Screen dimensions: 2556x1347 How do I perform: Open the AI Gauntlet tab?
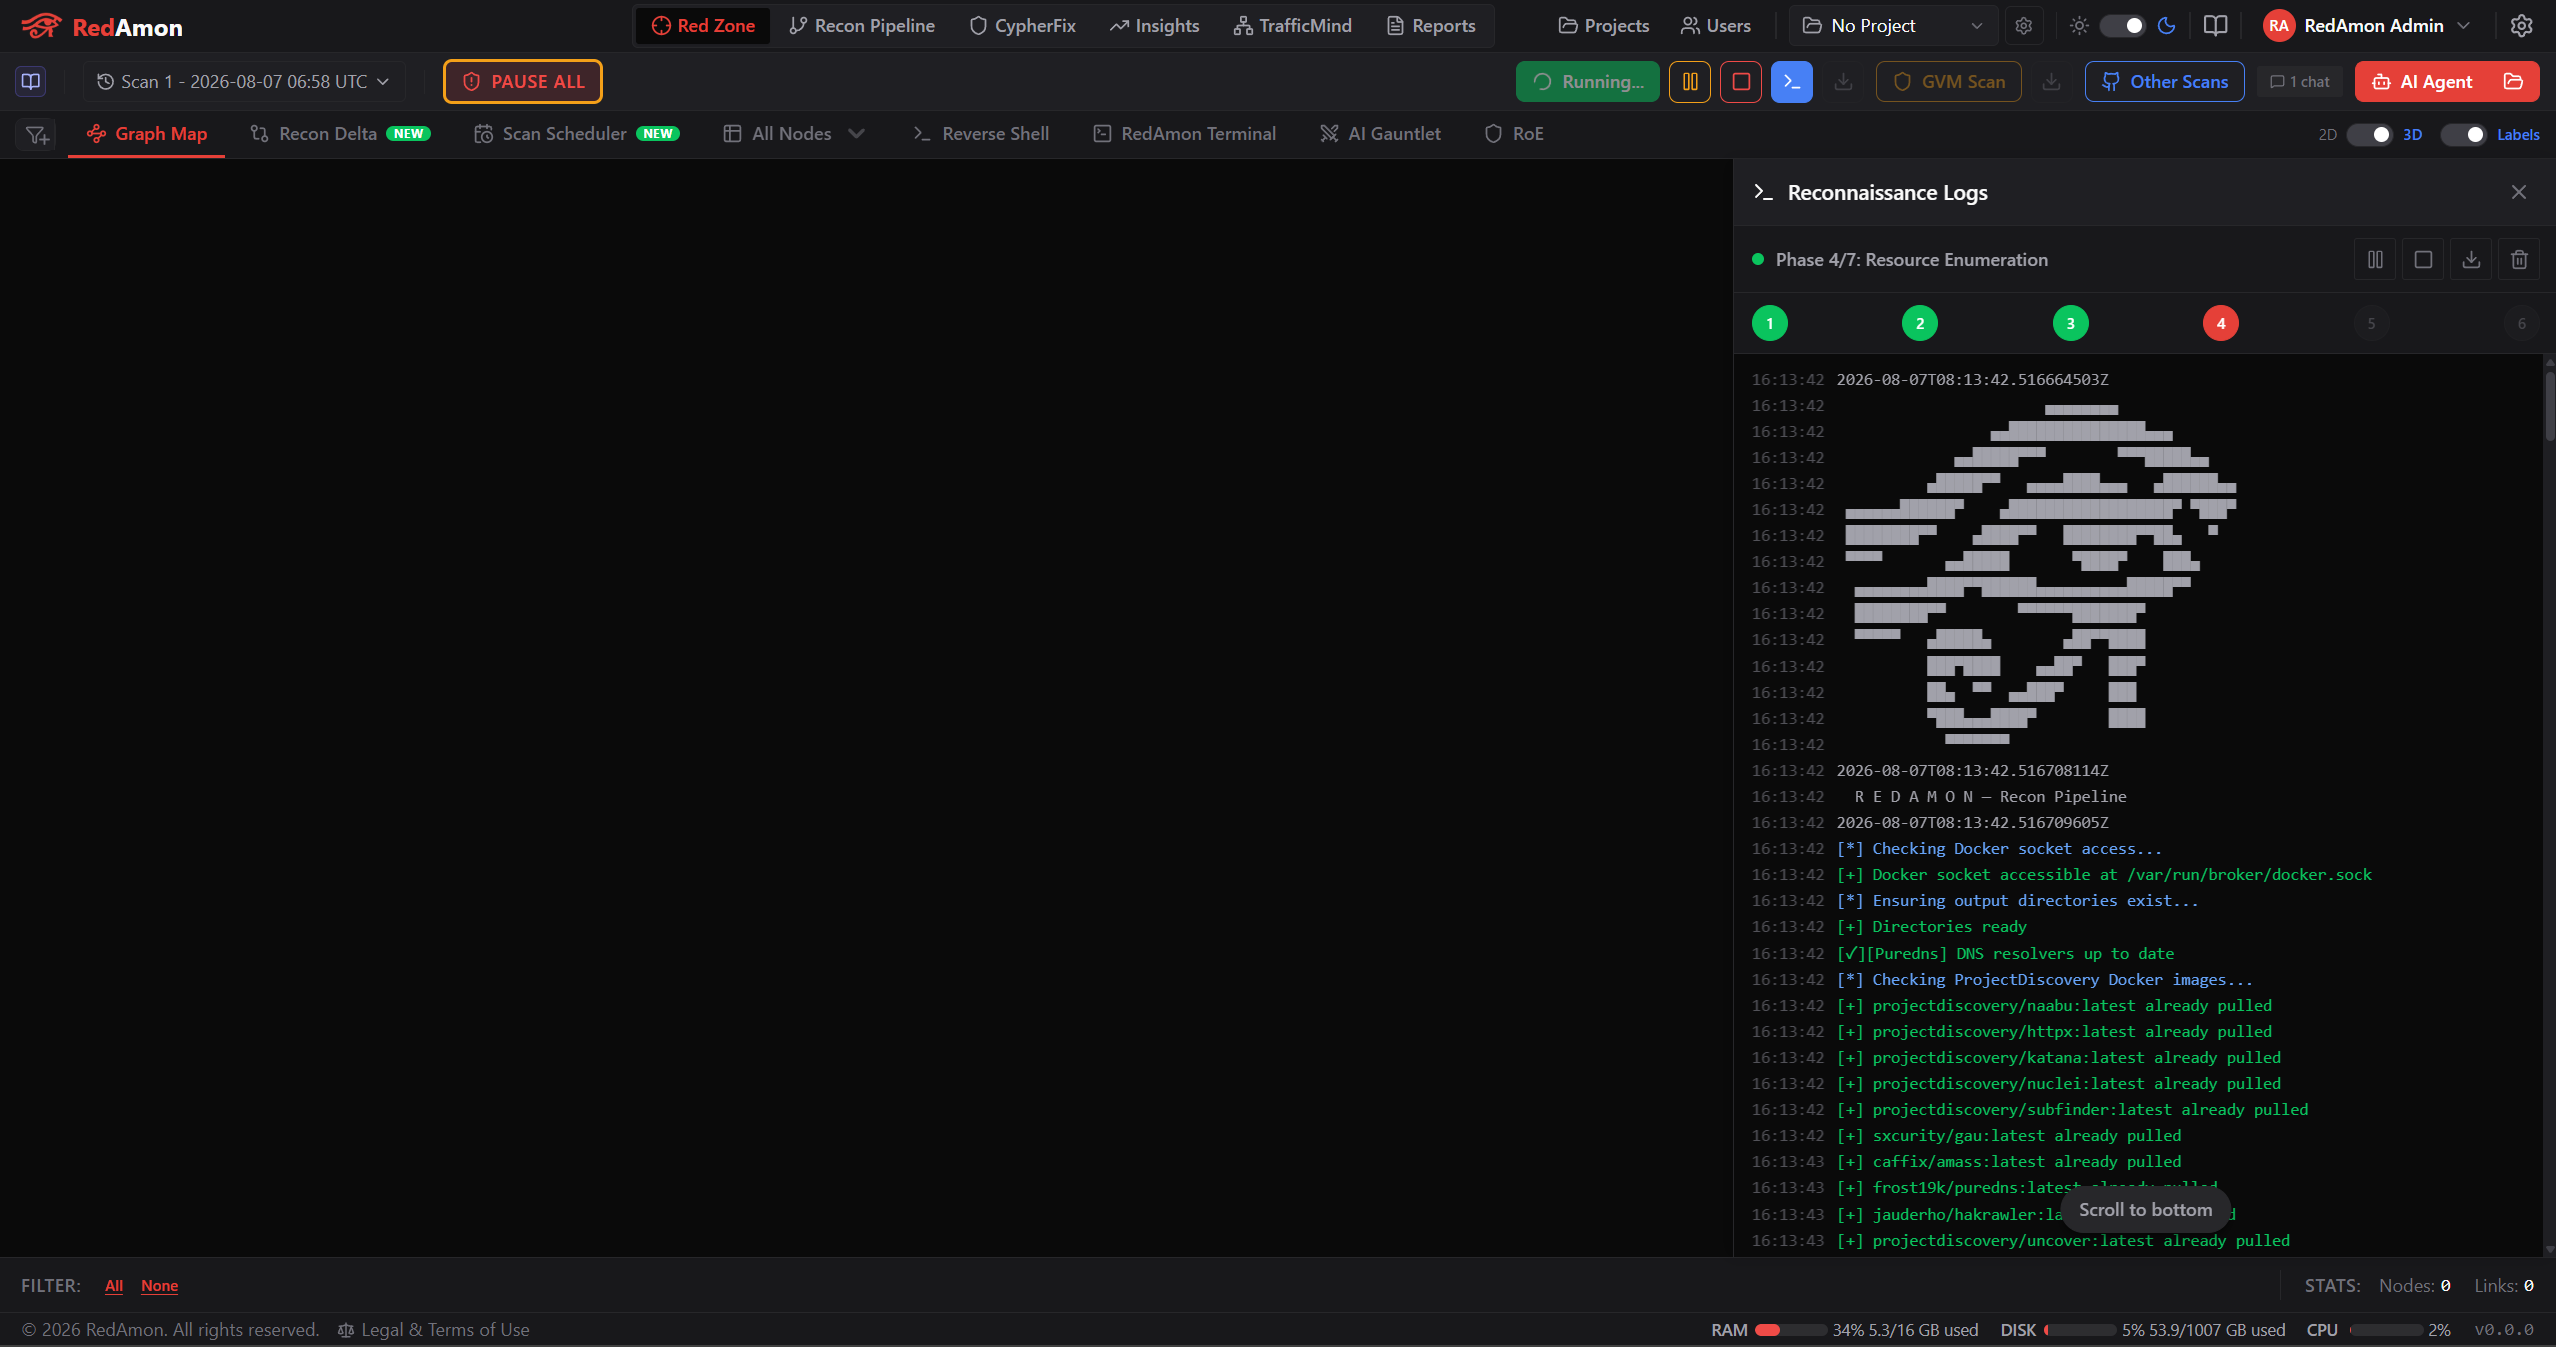pos(1381,134)
